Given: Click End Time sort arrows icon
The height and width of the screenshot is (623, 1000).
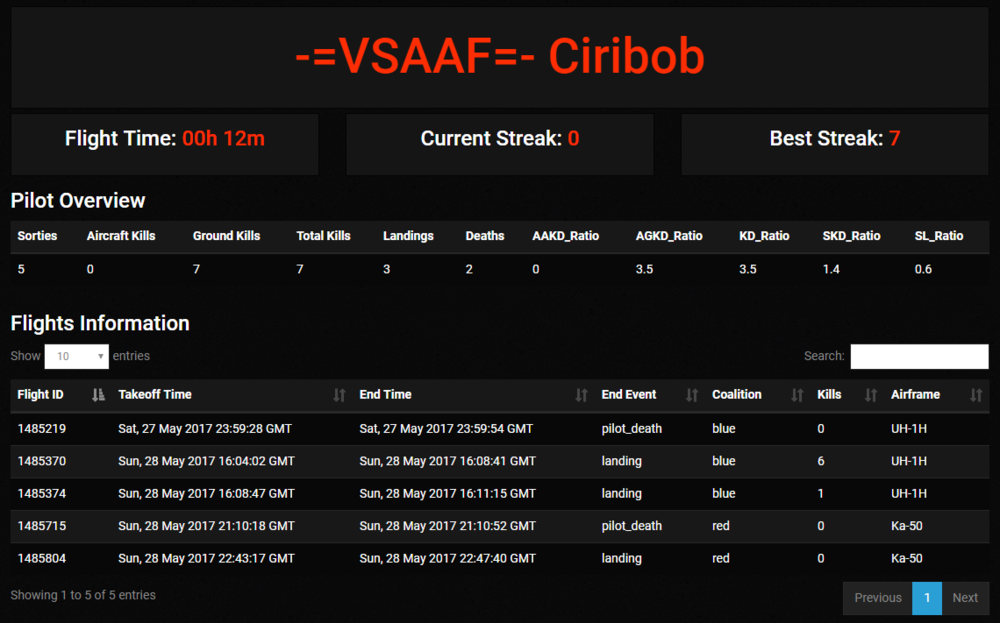Looking at the screenshot, I should 581,395.
